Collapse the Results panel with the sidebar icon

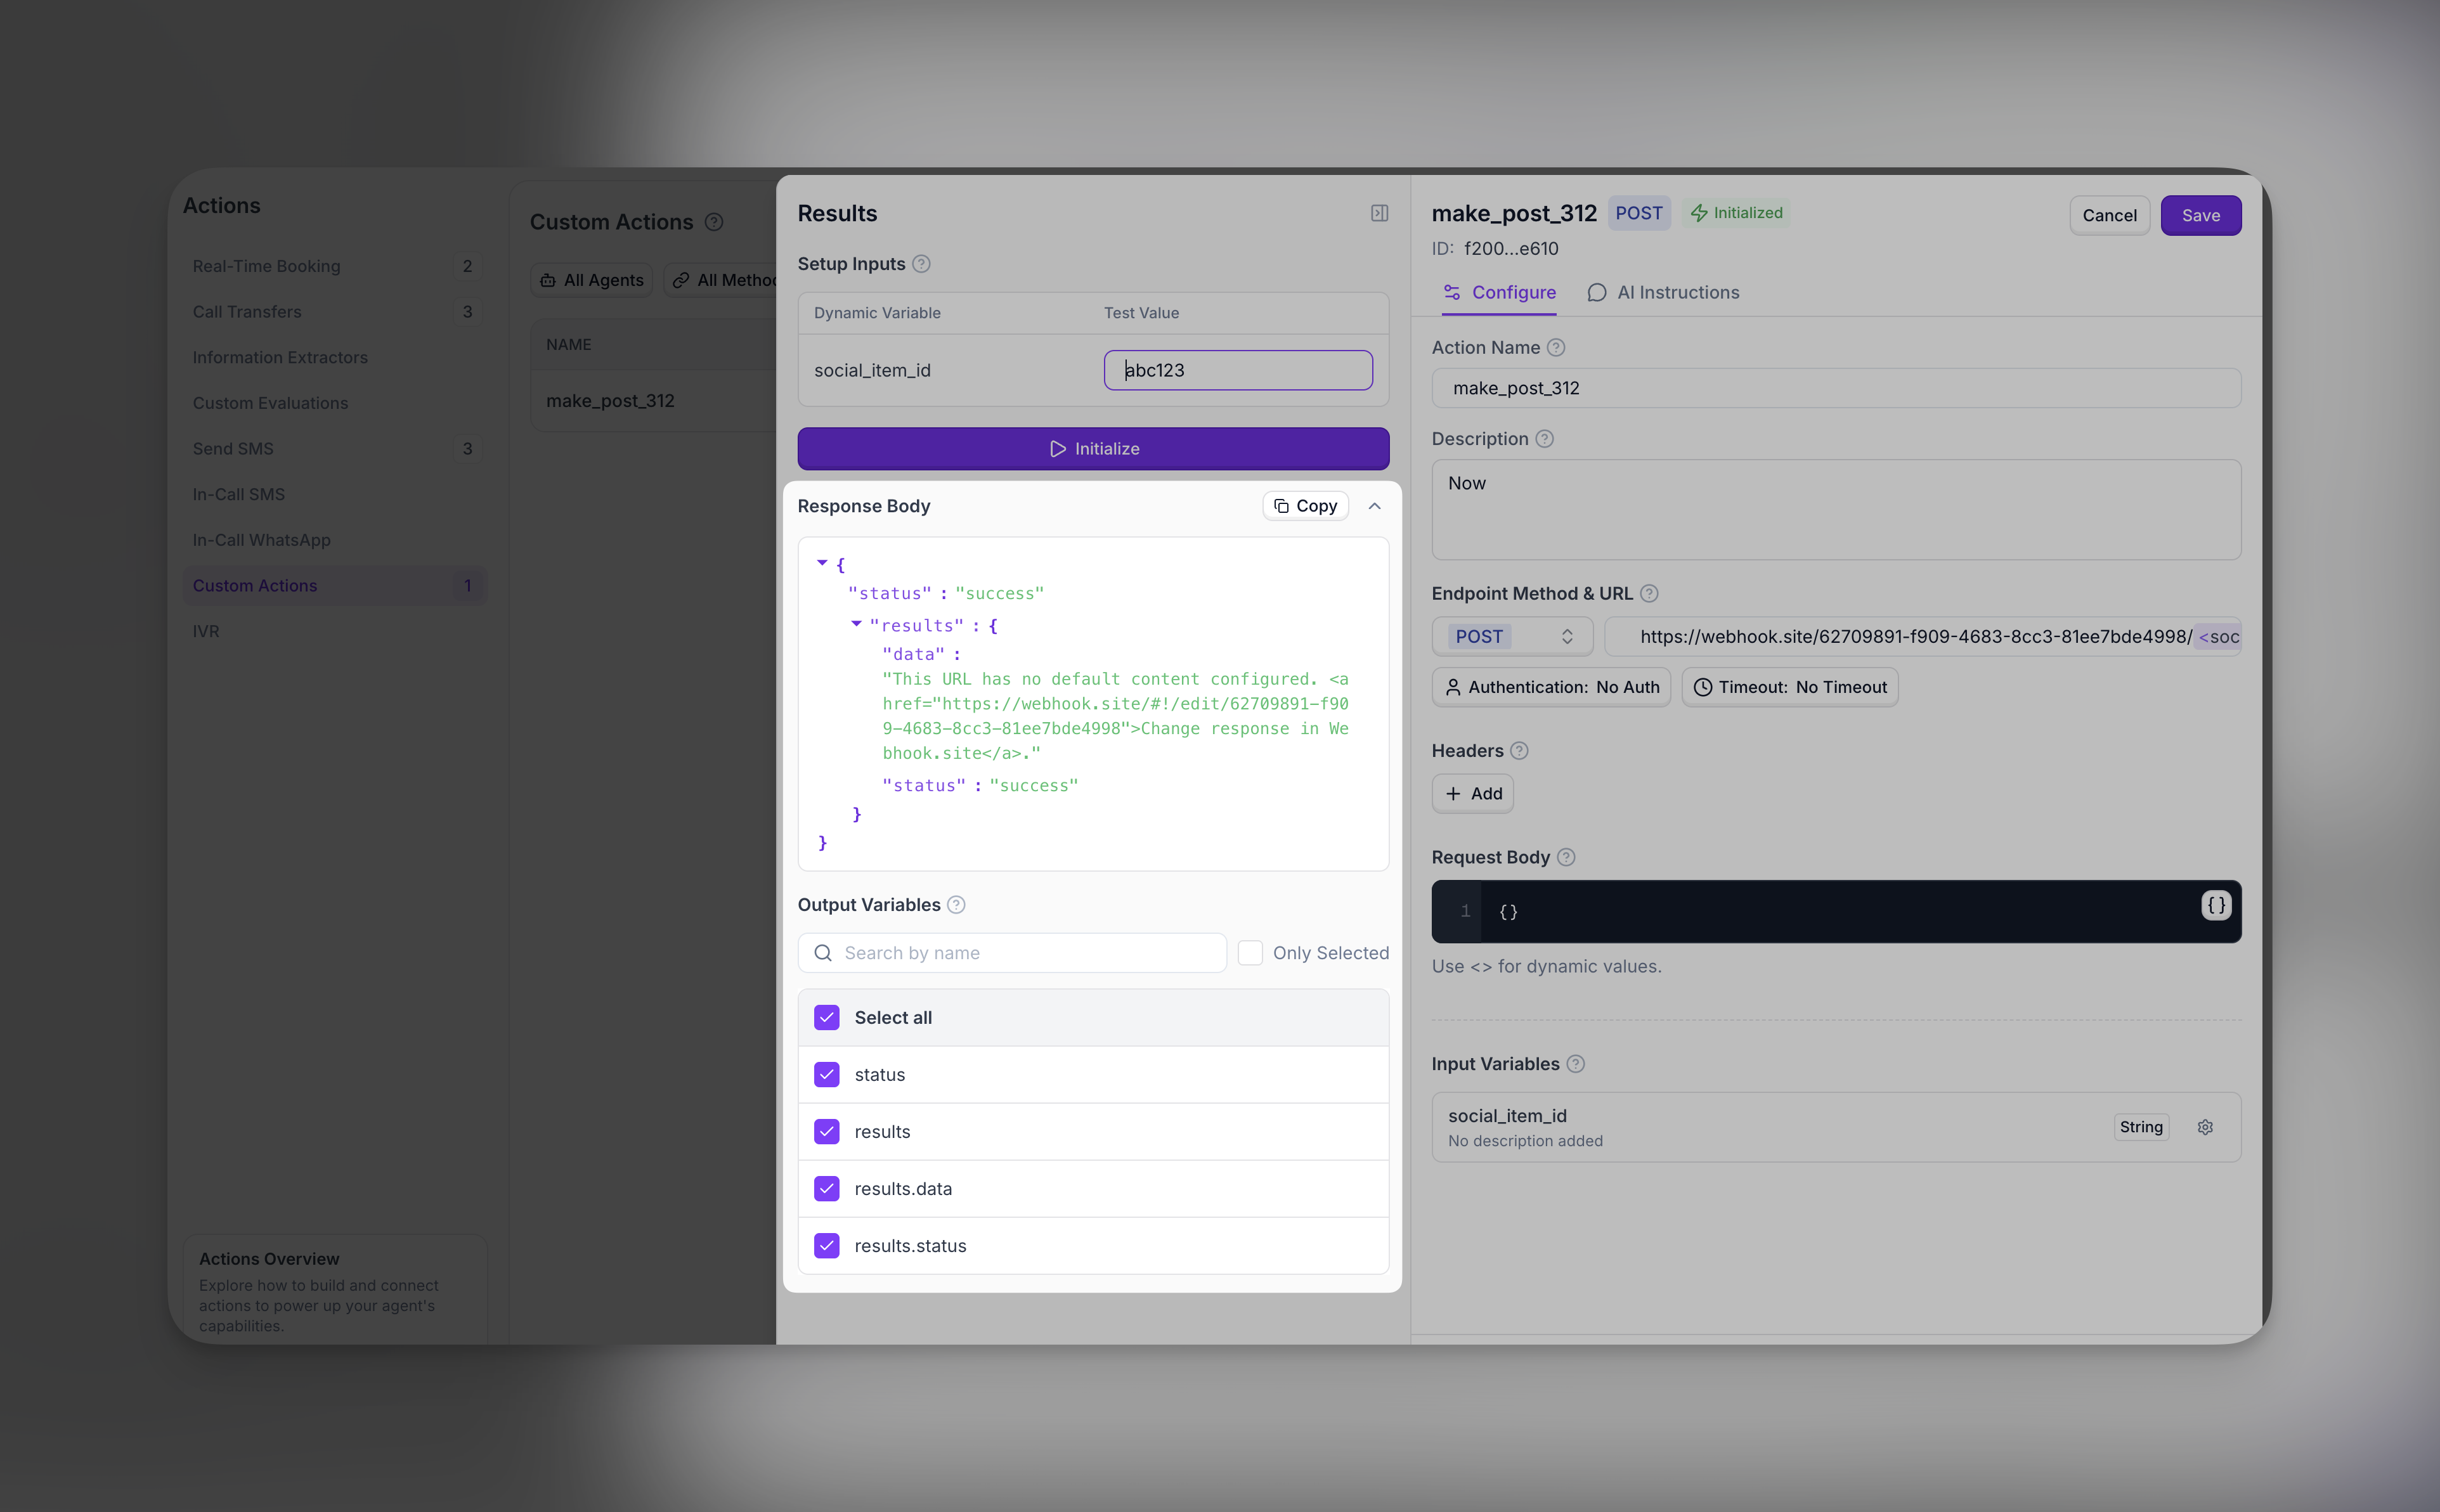point(1379,213)
